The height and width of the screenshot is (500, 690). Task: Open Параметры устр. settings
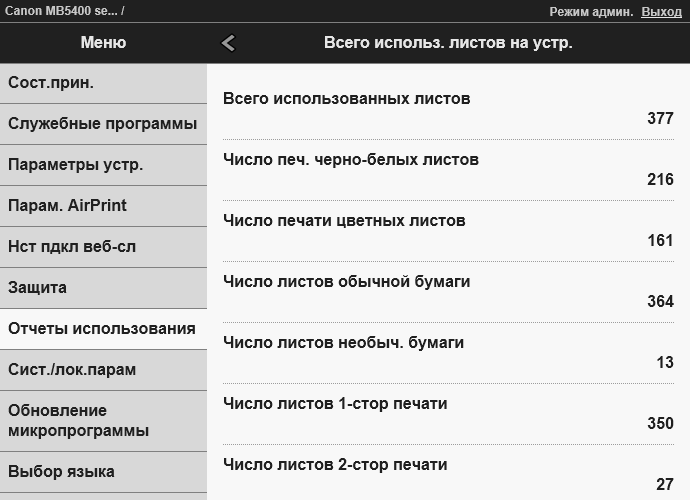coord(103,165)
